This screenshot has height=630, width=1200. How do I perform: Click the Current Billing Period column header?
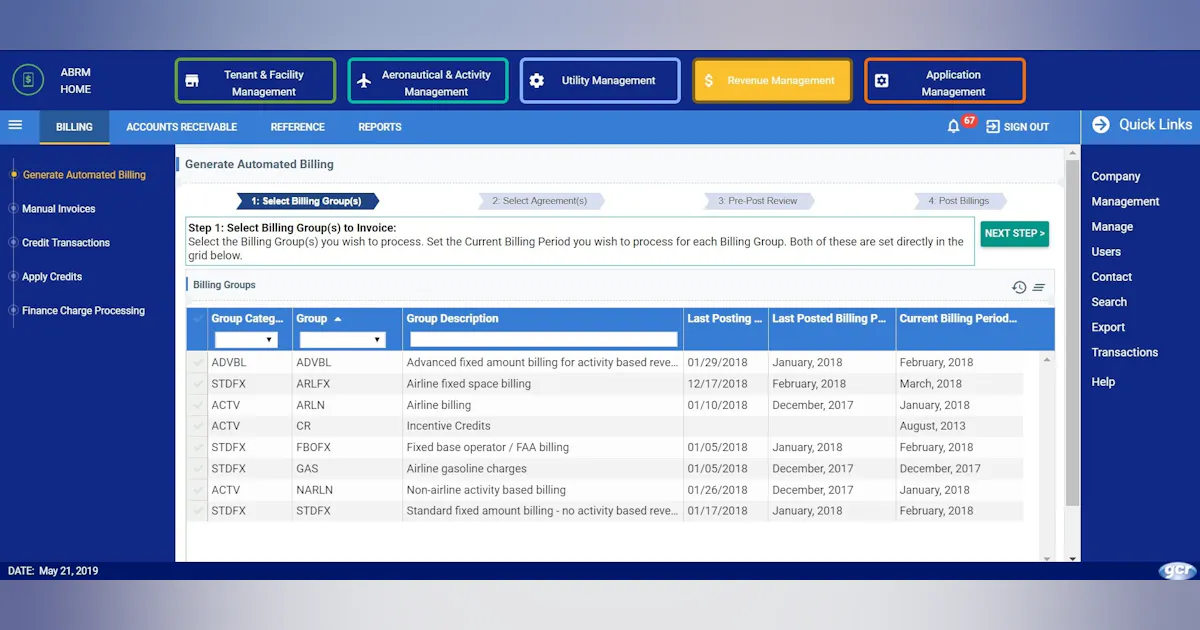[x=958, y=319]
